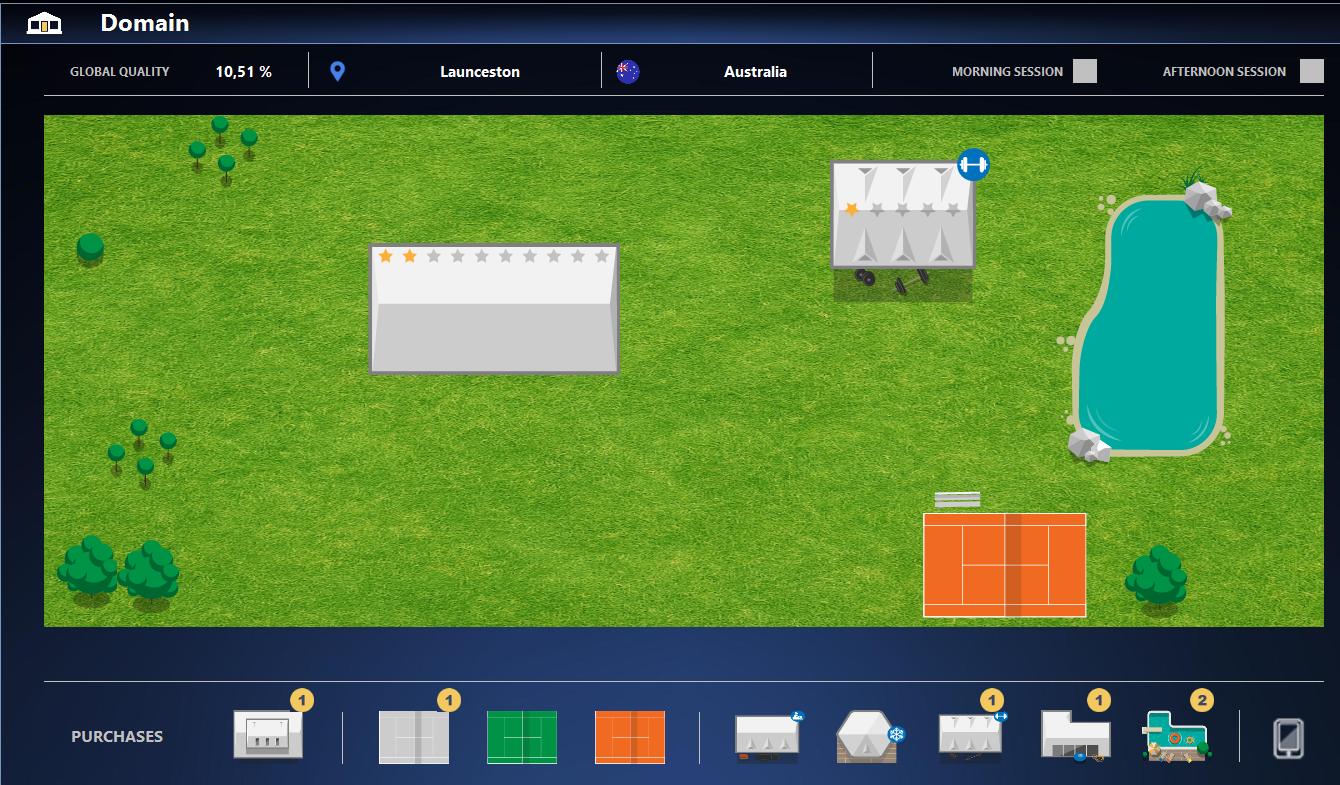This screenshot has height=785, width=1340.
Task: Click the Launceston location label
Action: (x=480, y=72)
